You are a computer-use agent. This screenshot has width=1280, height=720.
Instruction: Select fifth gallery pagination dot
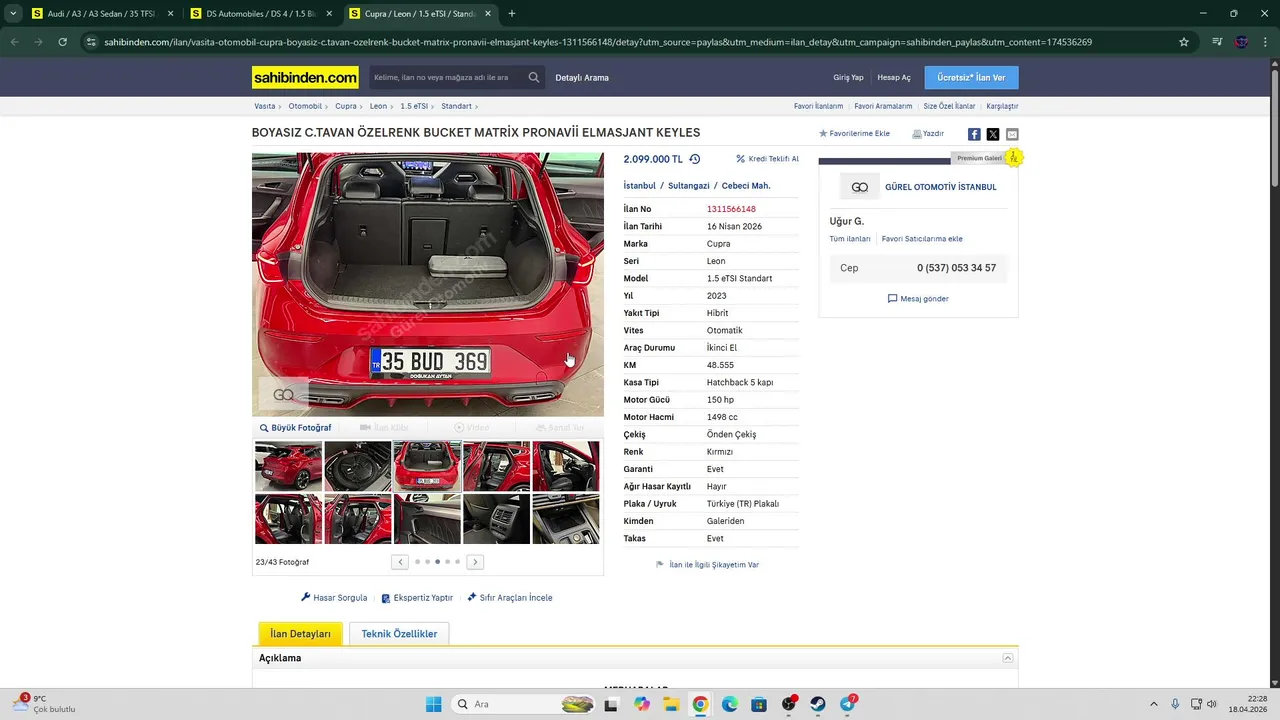click(457, 562)
